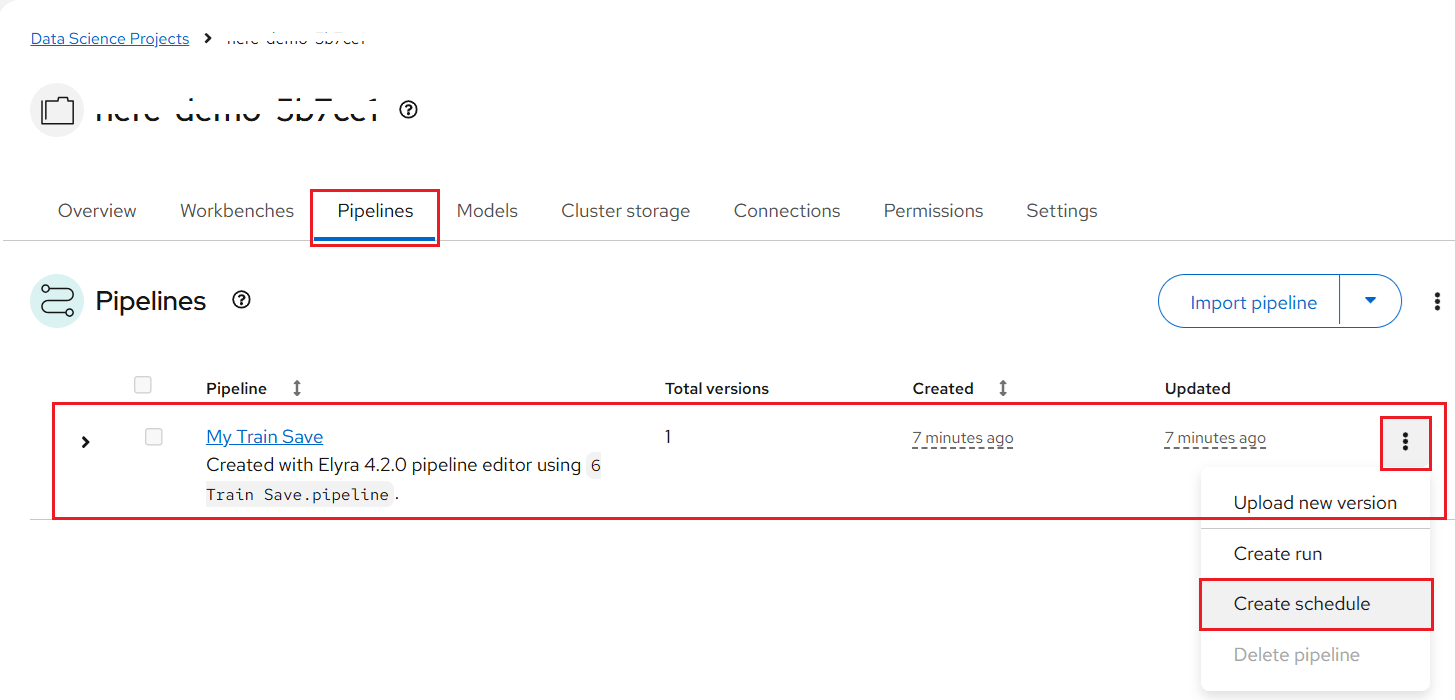
Task: Click the project folder icon
Action: click(x=57, y=110)
